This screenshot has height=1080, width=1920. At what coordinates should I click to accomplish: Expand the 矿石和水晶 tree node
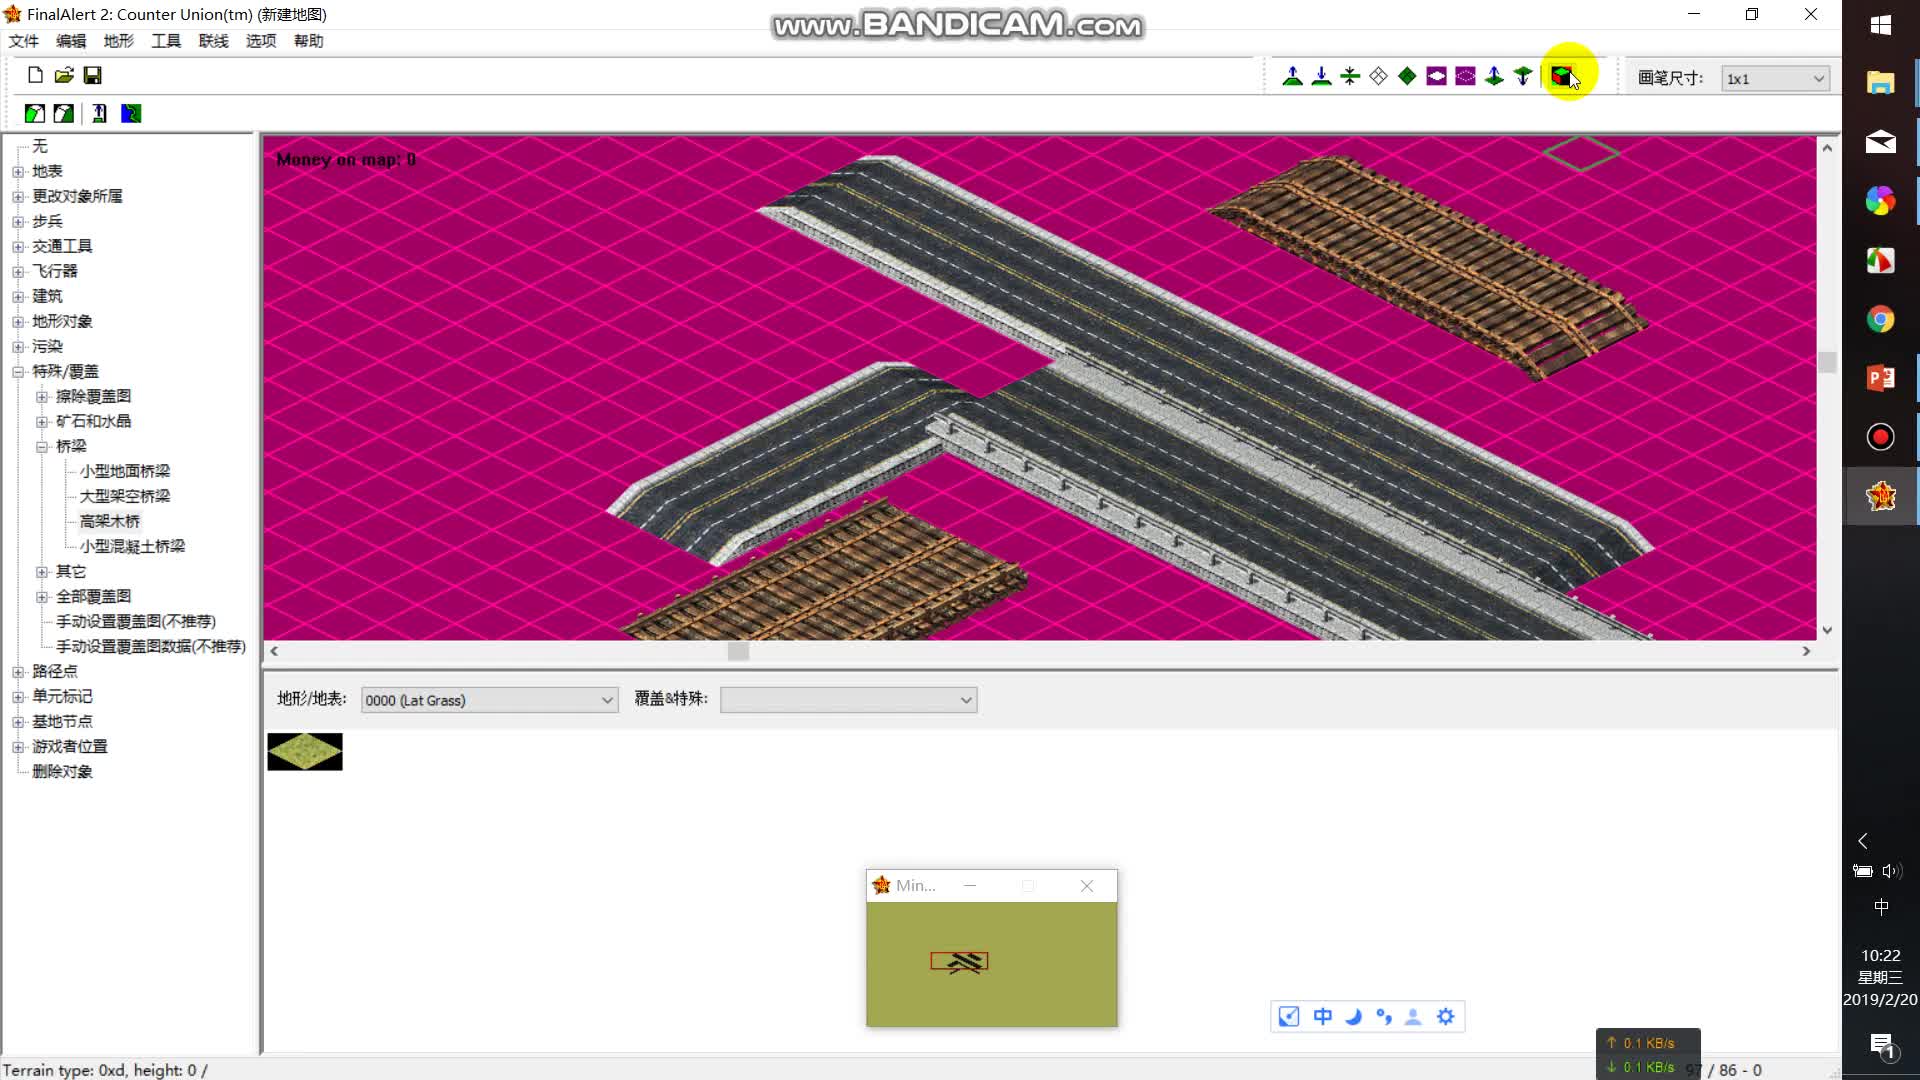(x=42, y=422)
